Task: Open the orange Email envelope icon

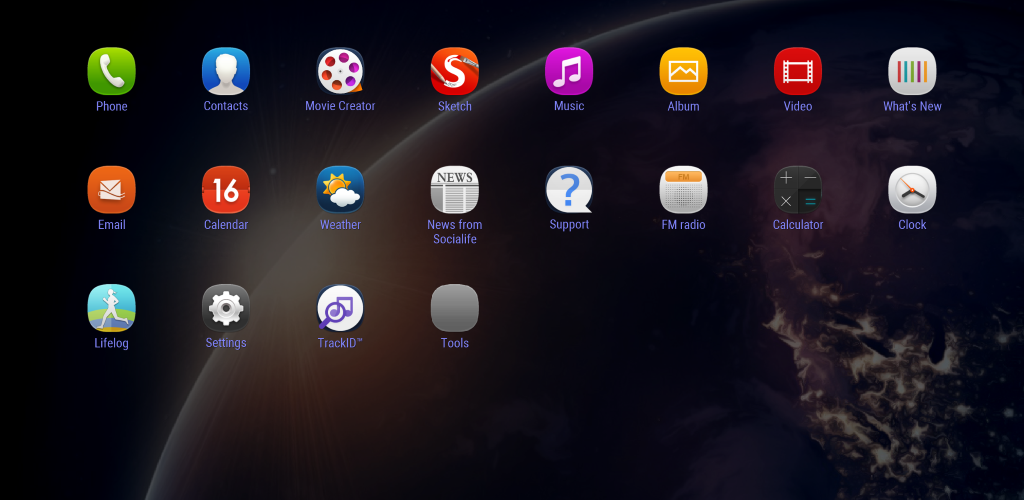Action: pos(112,189)
